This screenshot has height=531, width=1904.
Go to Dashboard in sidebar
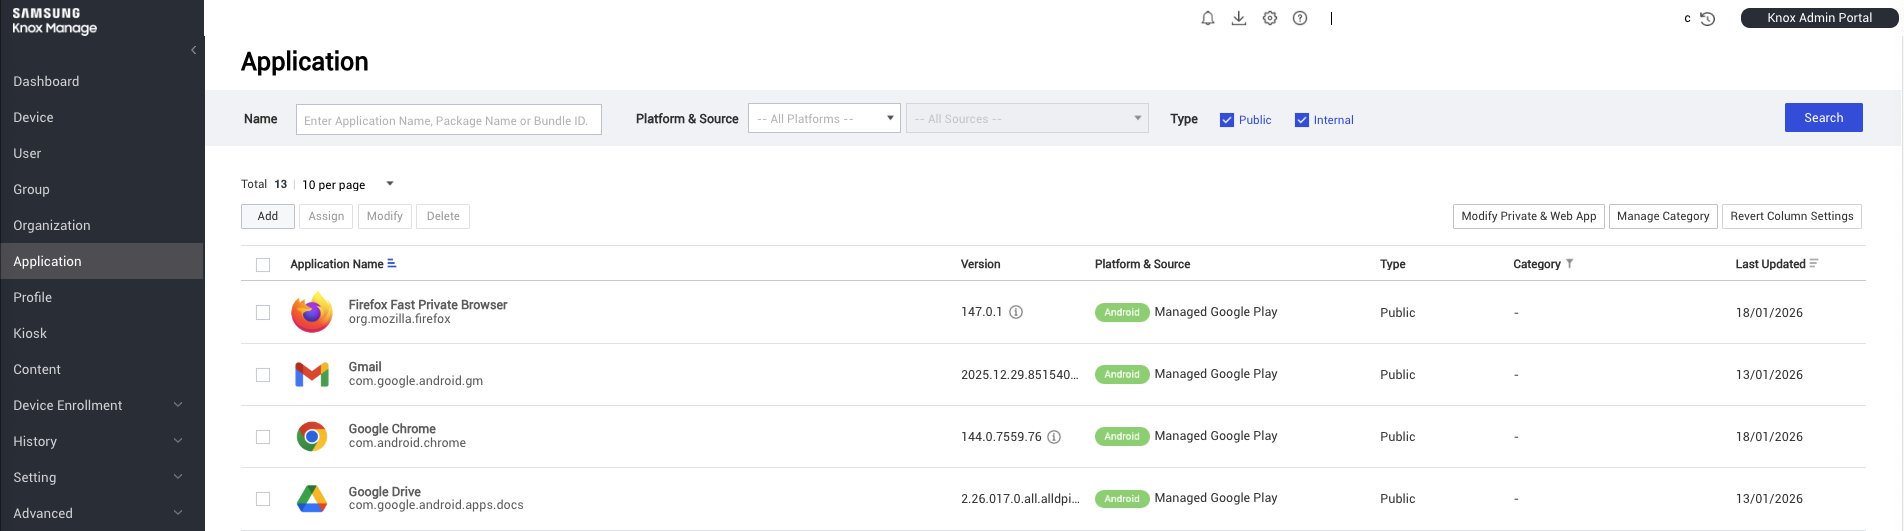(46, 81)
